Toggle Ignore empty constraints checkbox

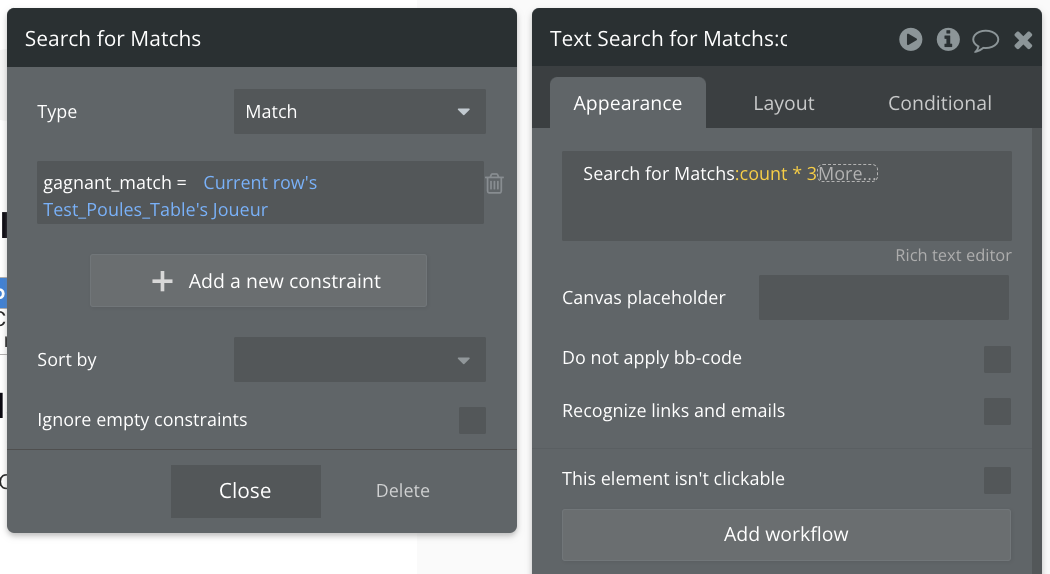click(472, 420)
